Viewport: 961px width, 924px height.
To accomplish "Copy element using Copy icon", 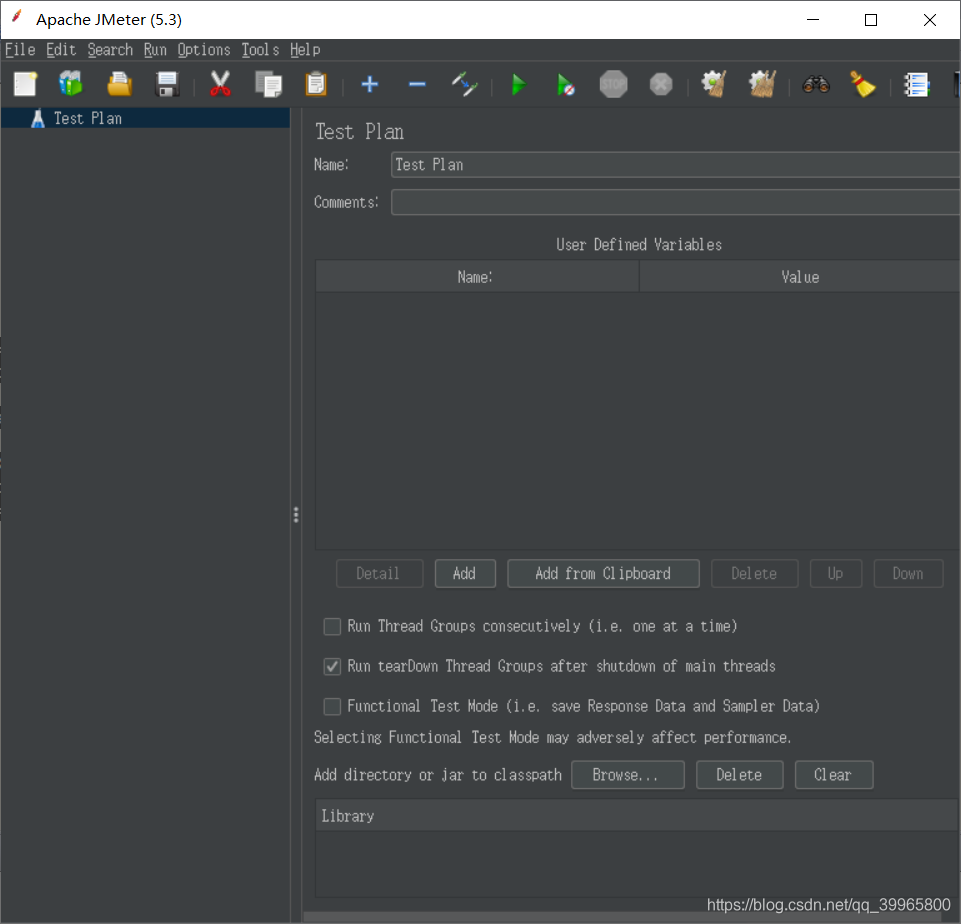I will [268, 84].
